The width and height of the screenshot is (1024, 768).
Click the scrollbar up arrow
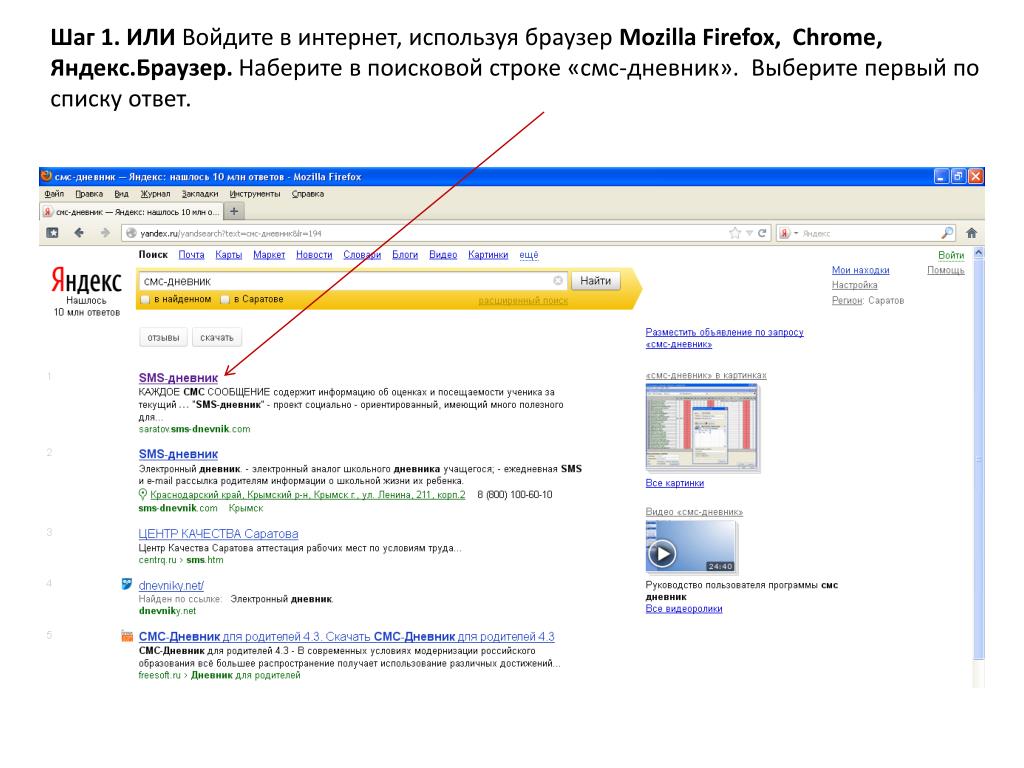click(978, 252)
